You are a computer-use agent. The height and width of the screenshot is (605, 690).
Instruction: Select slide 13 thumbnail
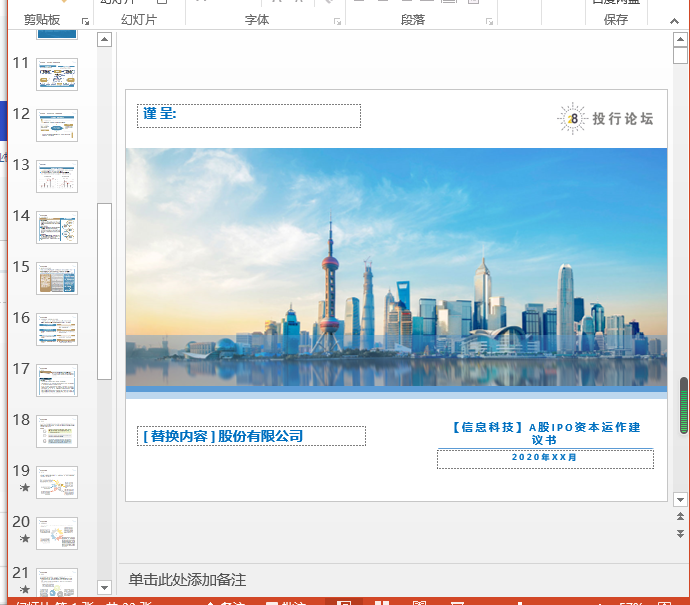(x=57, y=176)
